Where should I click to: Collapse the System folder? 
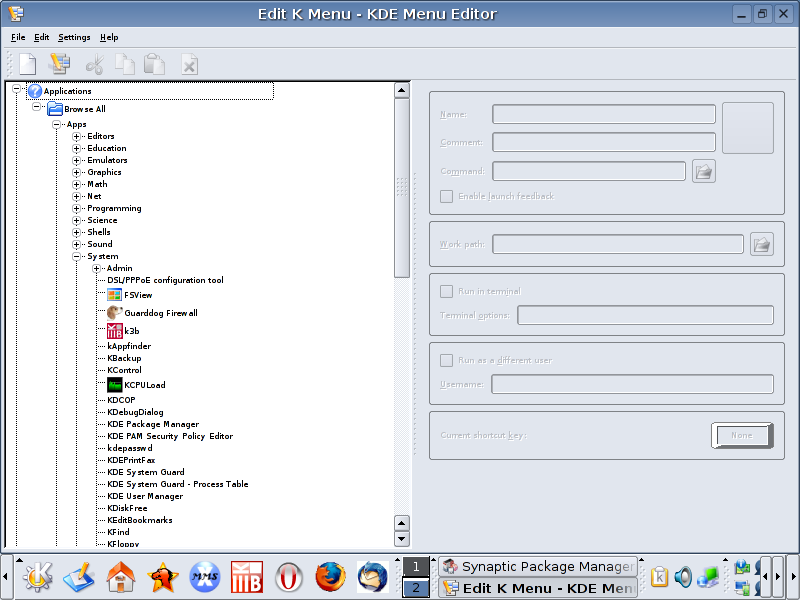pyautogui.click(x=77, y=256)
